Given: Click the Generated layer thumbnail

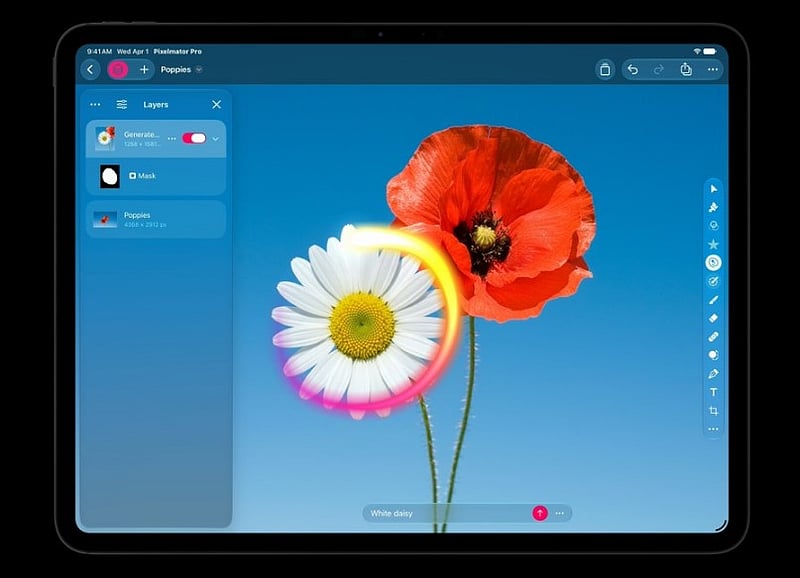Looking at the screenshot, I should (105, 138).
